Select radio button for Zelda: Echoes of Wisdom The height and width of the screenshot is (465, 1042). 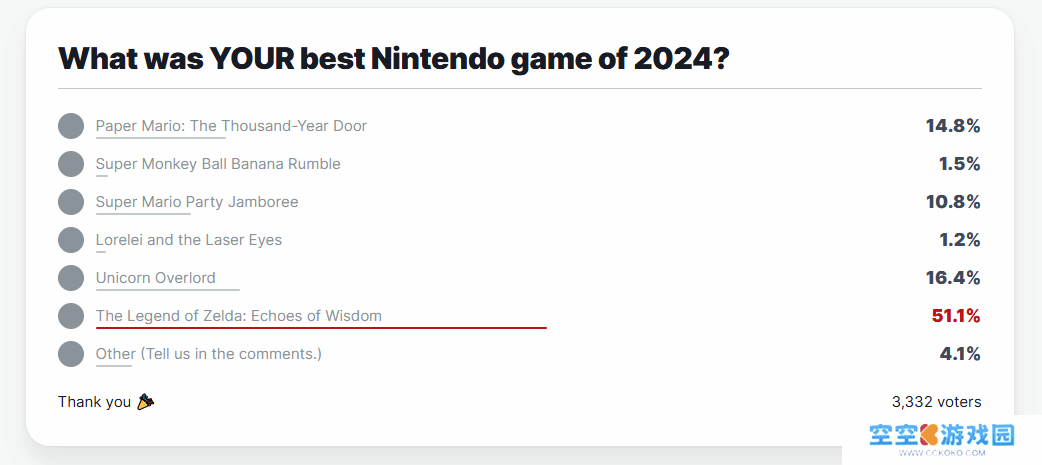click(x=71, y=316)
